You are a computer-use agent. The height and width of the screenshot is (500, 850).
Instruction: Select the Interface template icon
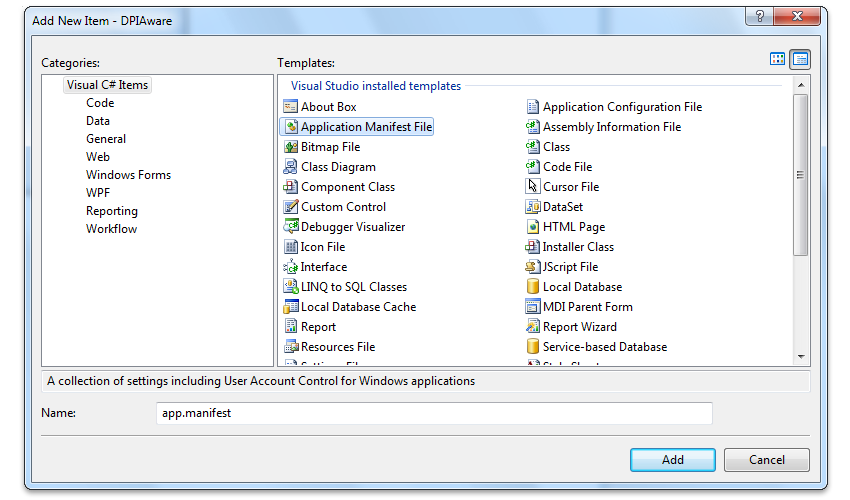[x=291, y=267]
